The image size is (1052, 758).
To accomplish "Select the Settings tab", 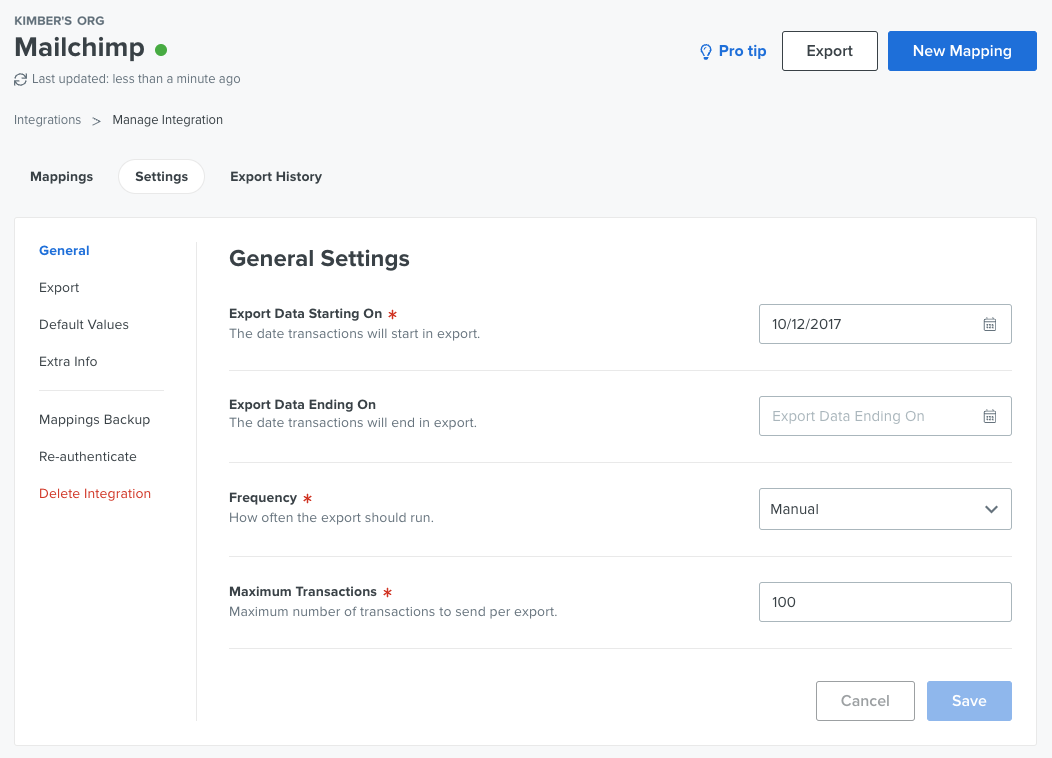I will (162, 176).
